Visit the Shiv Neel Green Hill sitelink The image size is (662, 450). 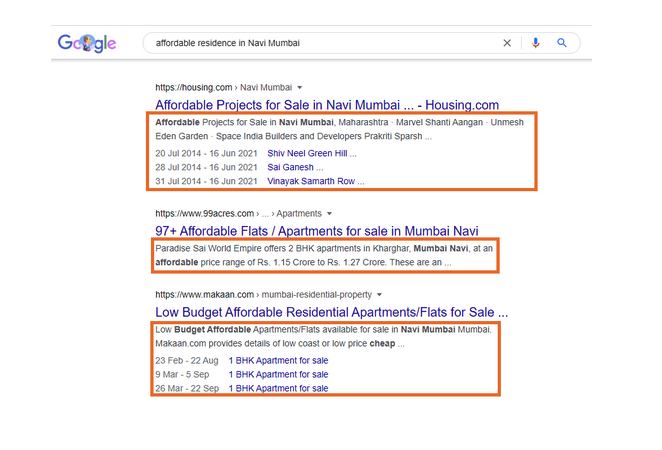pyautogui.click(x=312, y=153)
